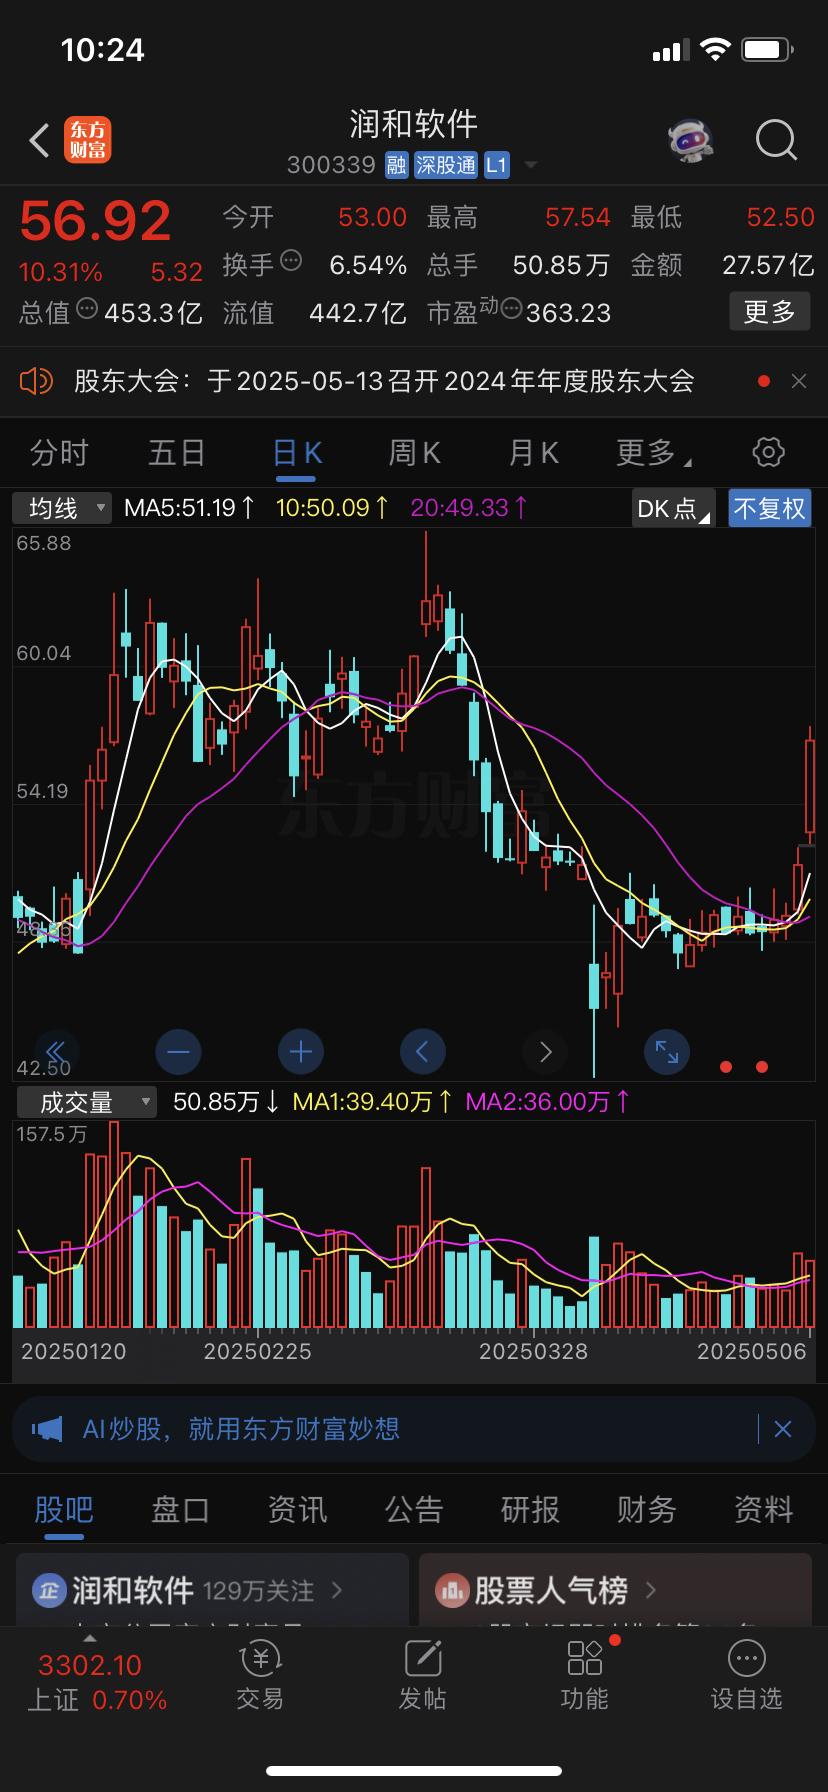
Task: Switch to 盘口 tab
Action: (x=180, y=1510)
